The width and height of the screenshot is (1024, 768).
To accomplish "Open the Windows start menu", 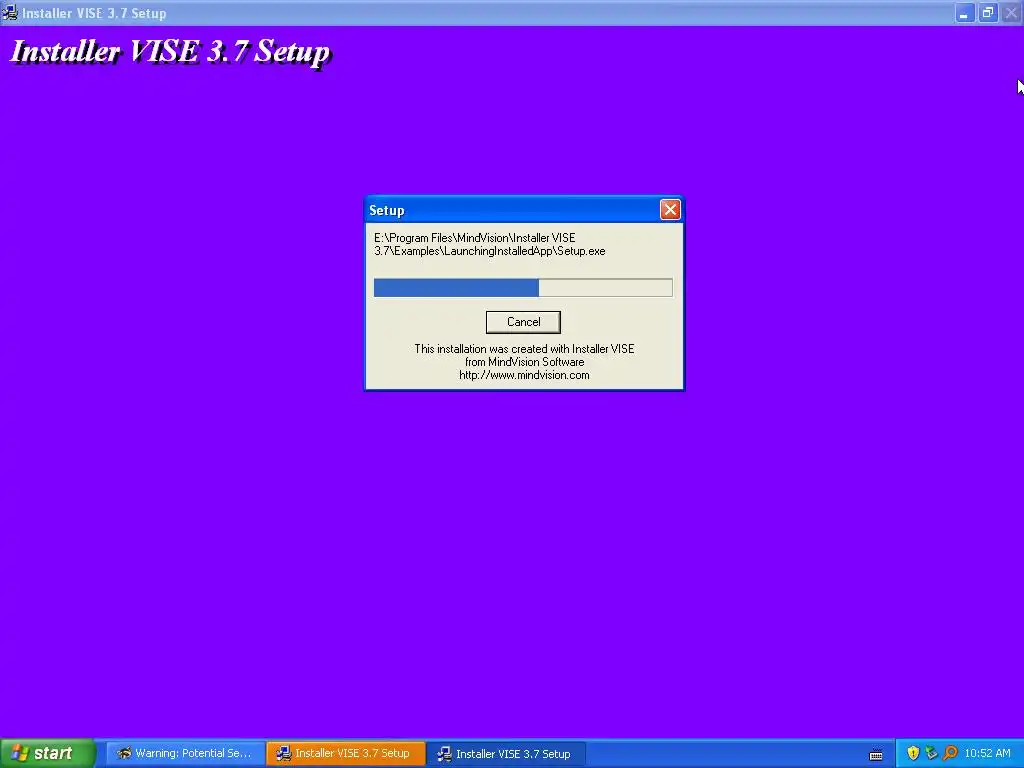I will tap(48, 754).
